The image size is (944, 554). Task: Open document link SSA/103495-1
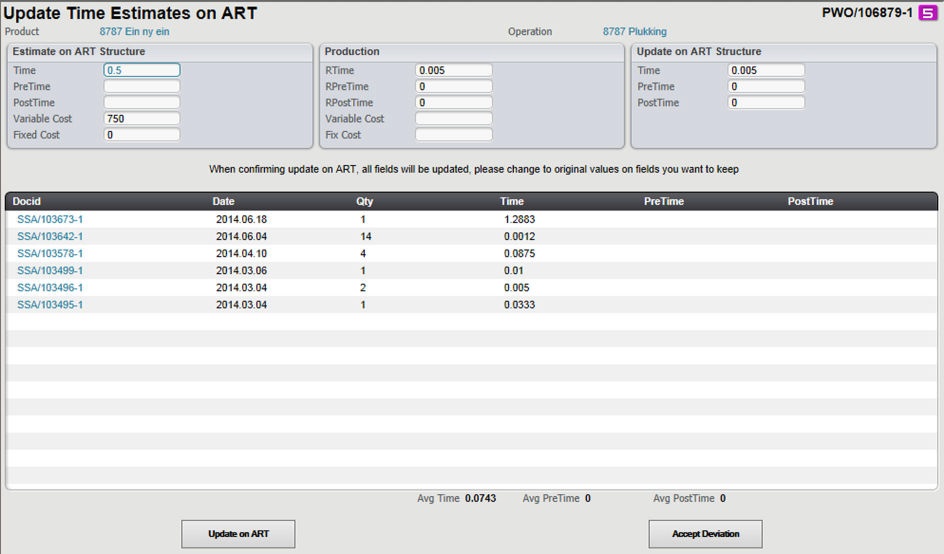[x=50, y=304]
